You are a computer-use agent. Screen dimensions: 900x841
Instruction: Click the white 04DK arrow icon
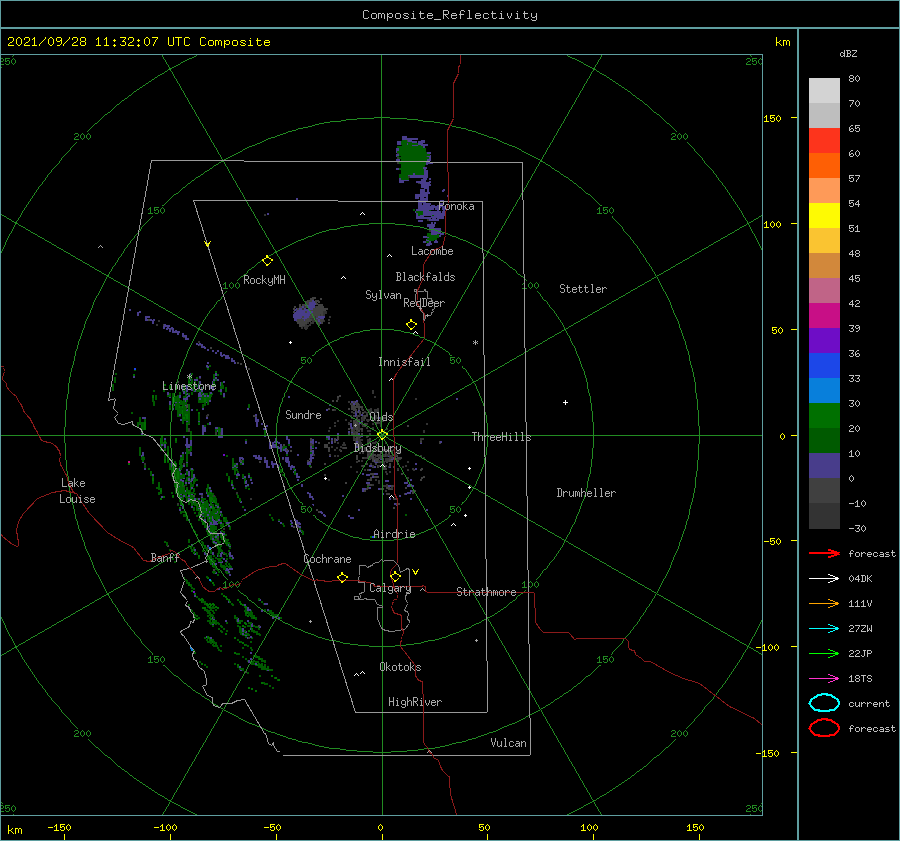pos(824,578)
